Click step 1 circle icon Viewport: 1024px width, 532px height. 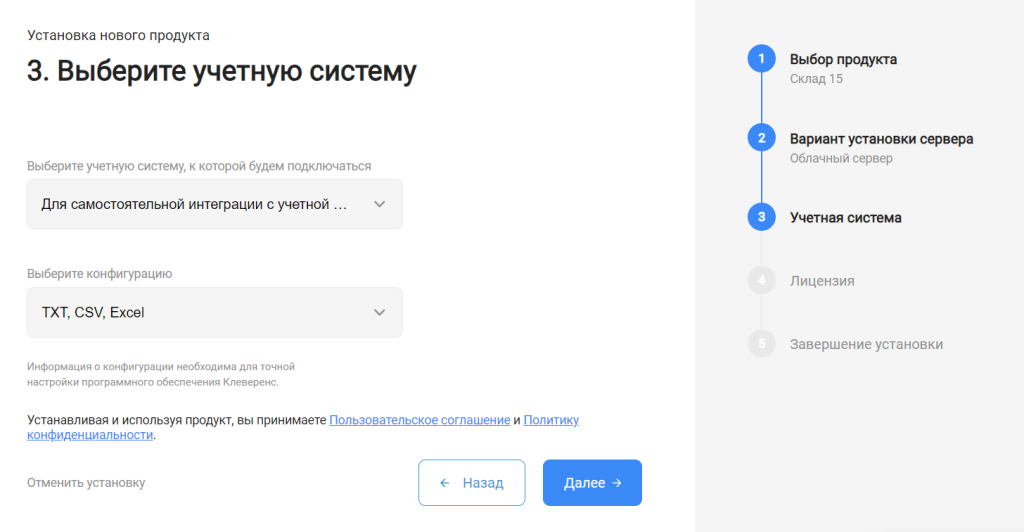point(761,59)
